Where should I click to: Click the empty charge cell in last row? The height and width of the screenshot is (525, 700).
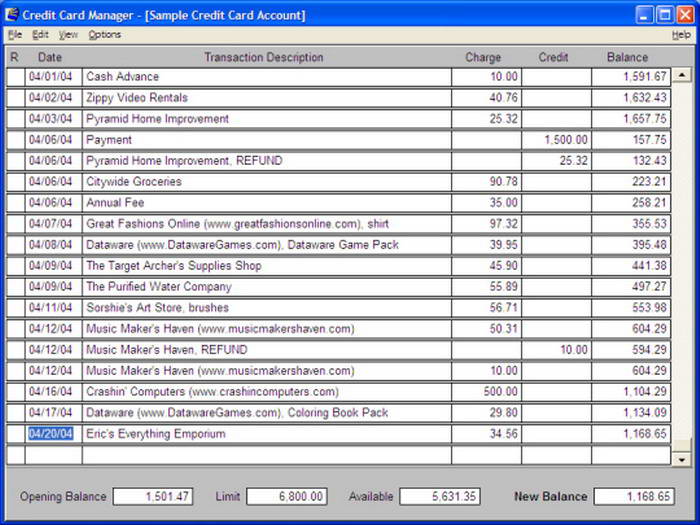487,455
